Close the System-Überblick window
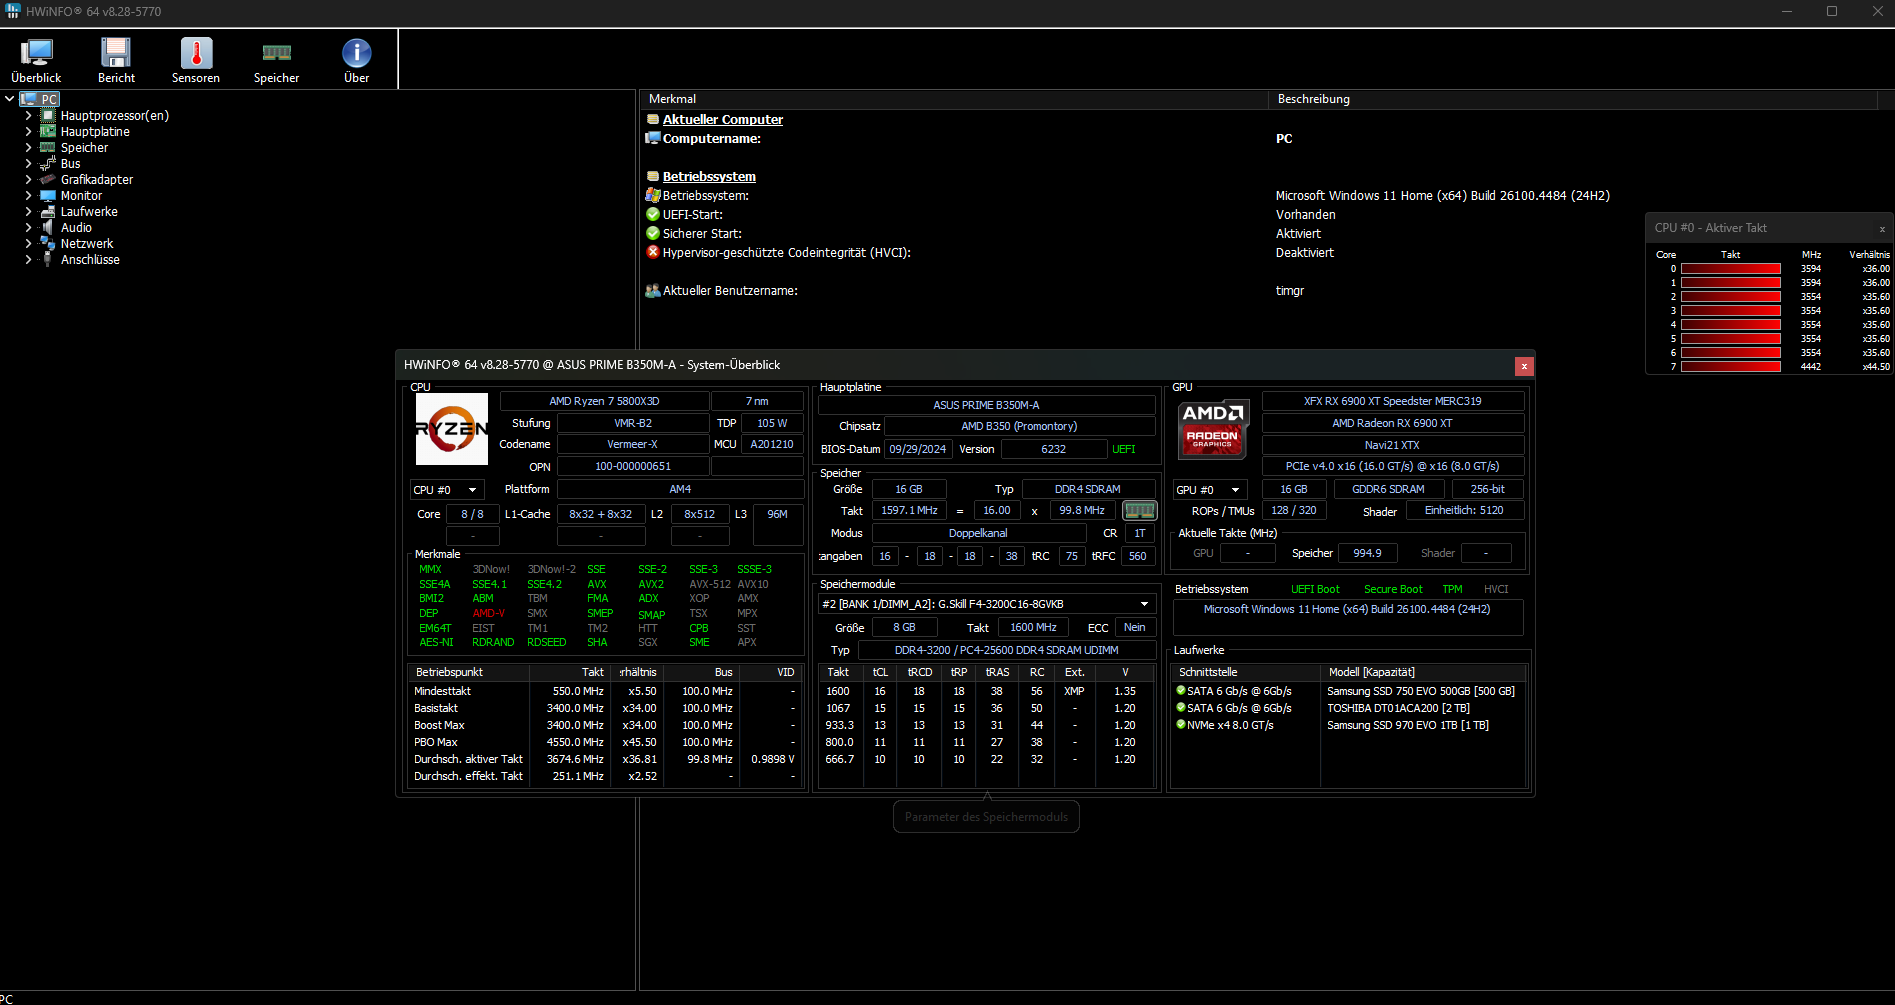1895x1005 pixels. point(1524,366)
